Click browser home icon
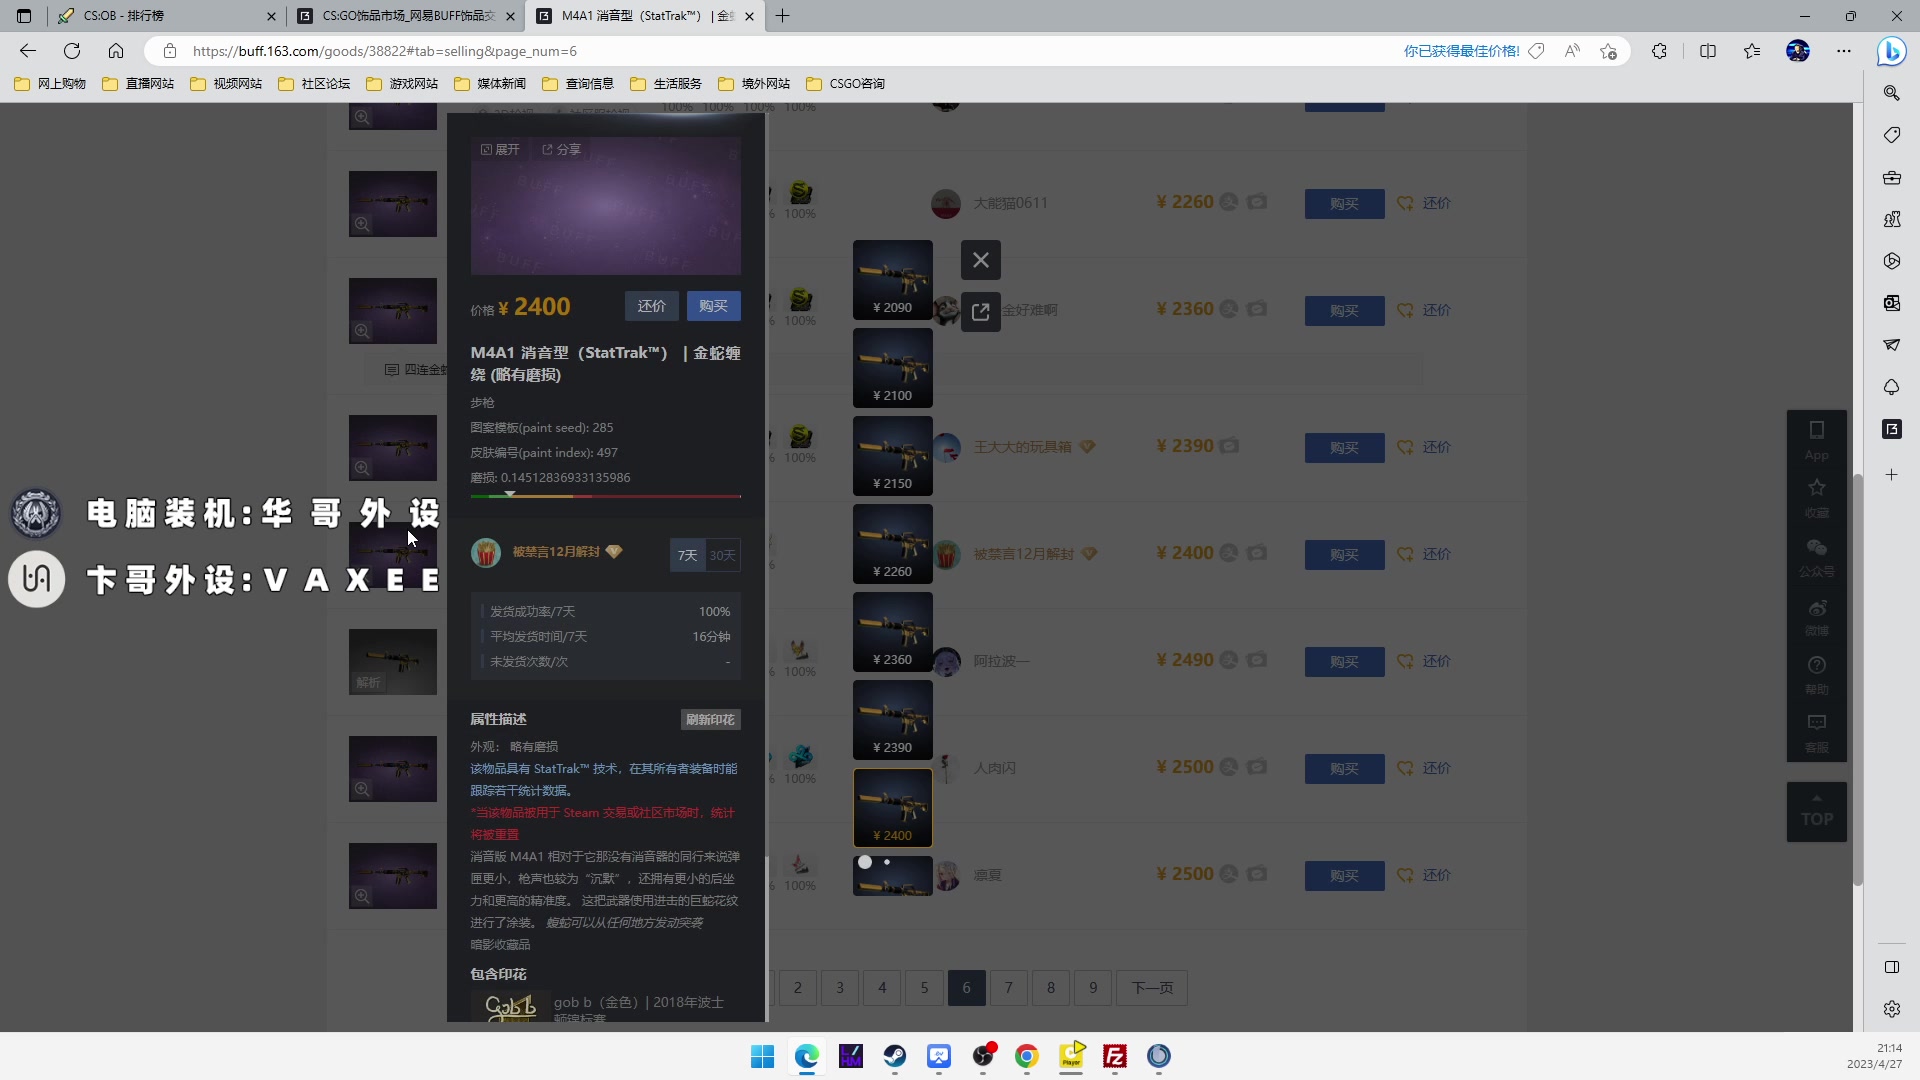1920x1080 pixels. click(116, 51)
